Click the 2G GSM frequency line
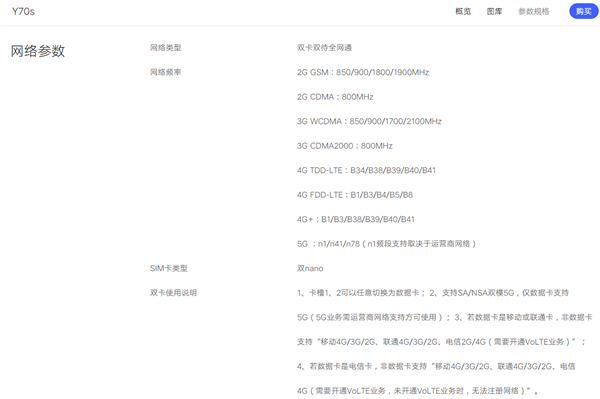 [363, 72]
